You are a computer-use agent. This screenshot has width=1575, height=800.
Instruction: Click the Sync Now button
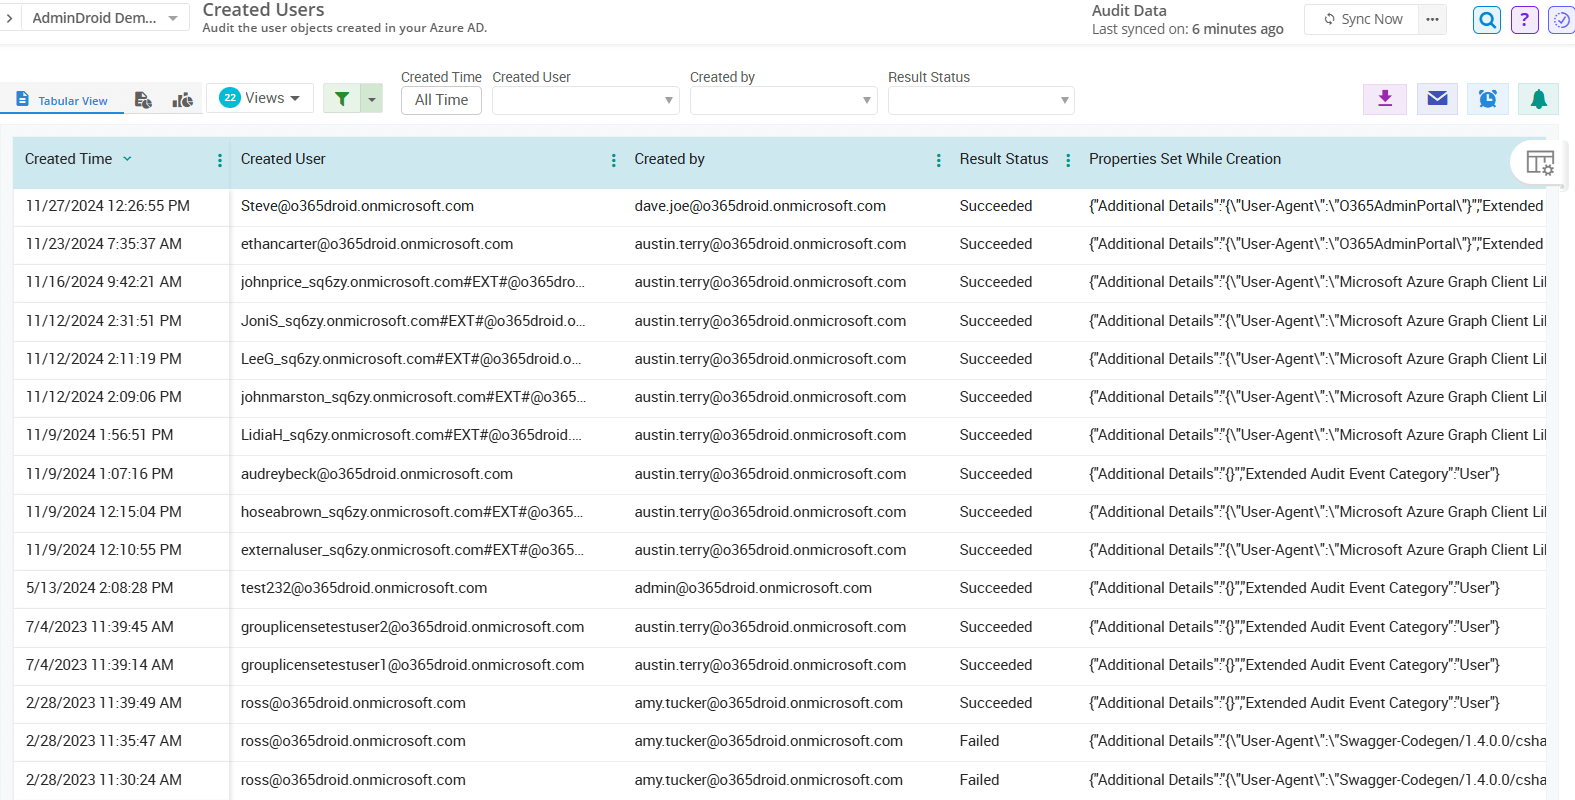pyautogui.click(x=1362, y=19)
